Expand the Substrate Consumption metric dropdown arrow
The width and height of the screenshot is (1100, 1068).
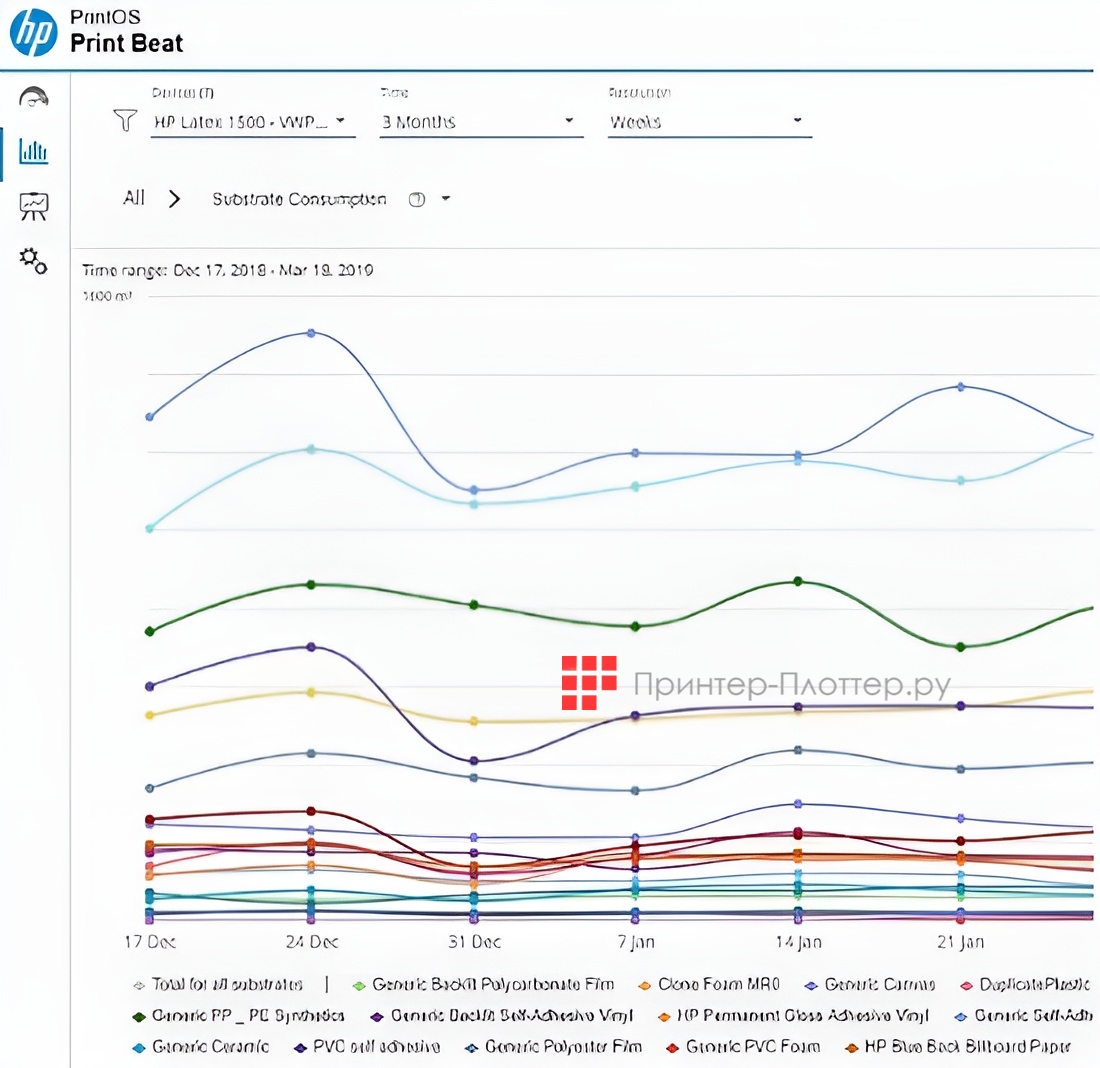tap(445, 199)
